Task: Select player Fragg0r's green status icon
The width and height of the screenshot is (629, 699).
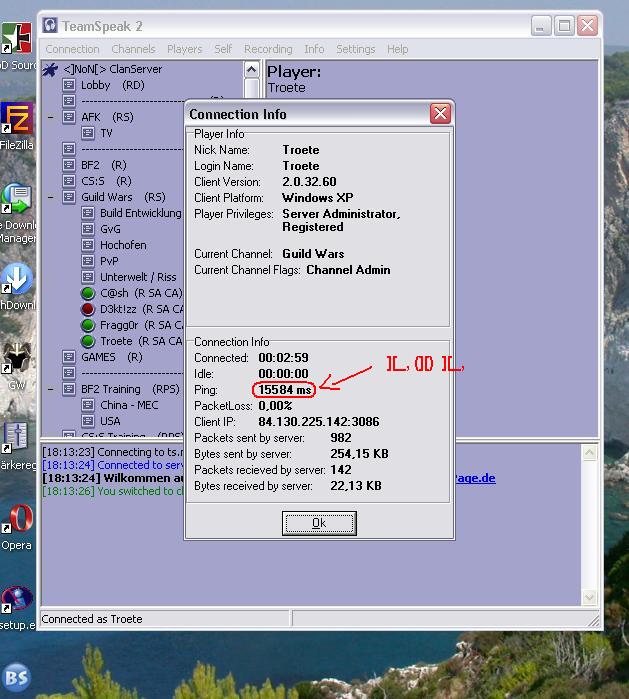Action: [x=88, y=326]
